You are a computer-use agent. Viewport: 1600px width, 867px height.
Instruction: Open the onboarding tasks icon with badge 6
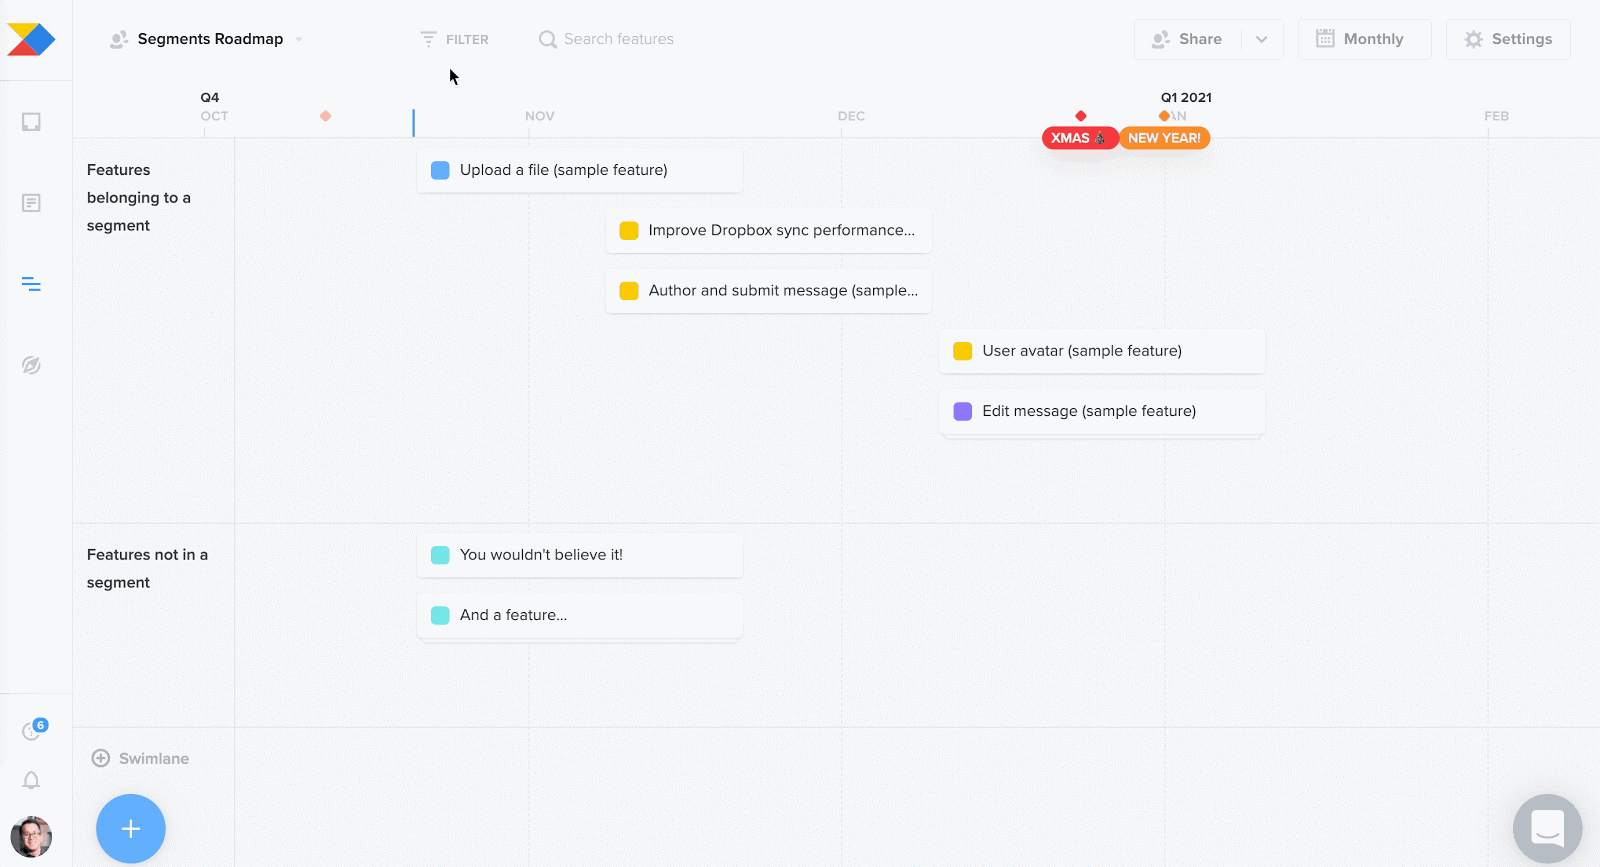point(33,730)
